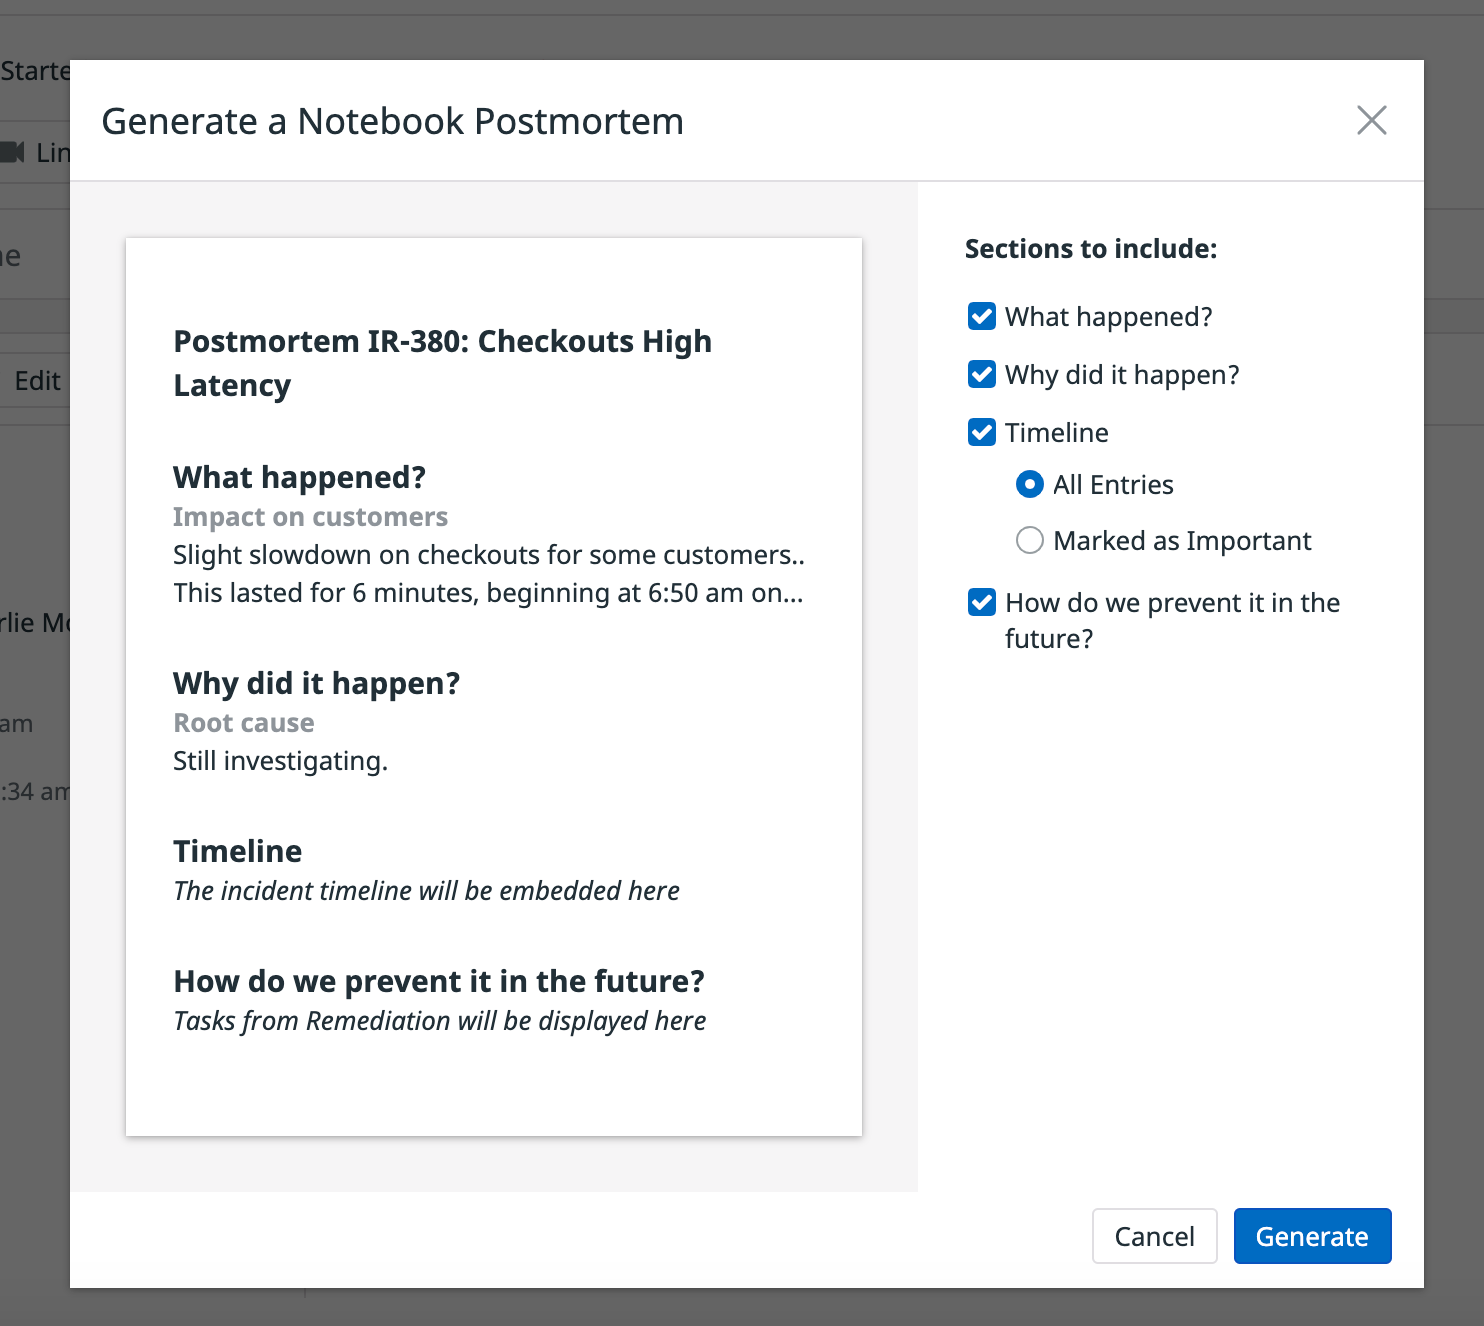
Task: Click the Cancel button
Action: tap(1154, 1236)
